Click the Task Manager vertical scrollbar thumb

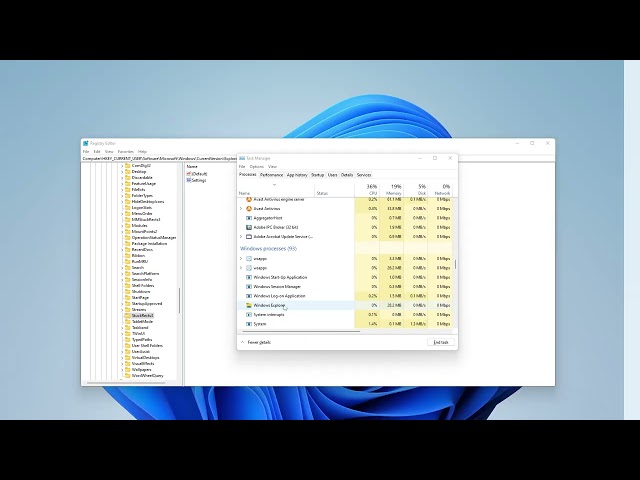[455, 264]
